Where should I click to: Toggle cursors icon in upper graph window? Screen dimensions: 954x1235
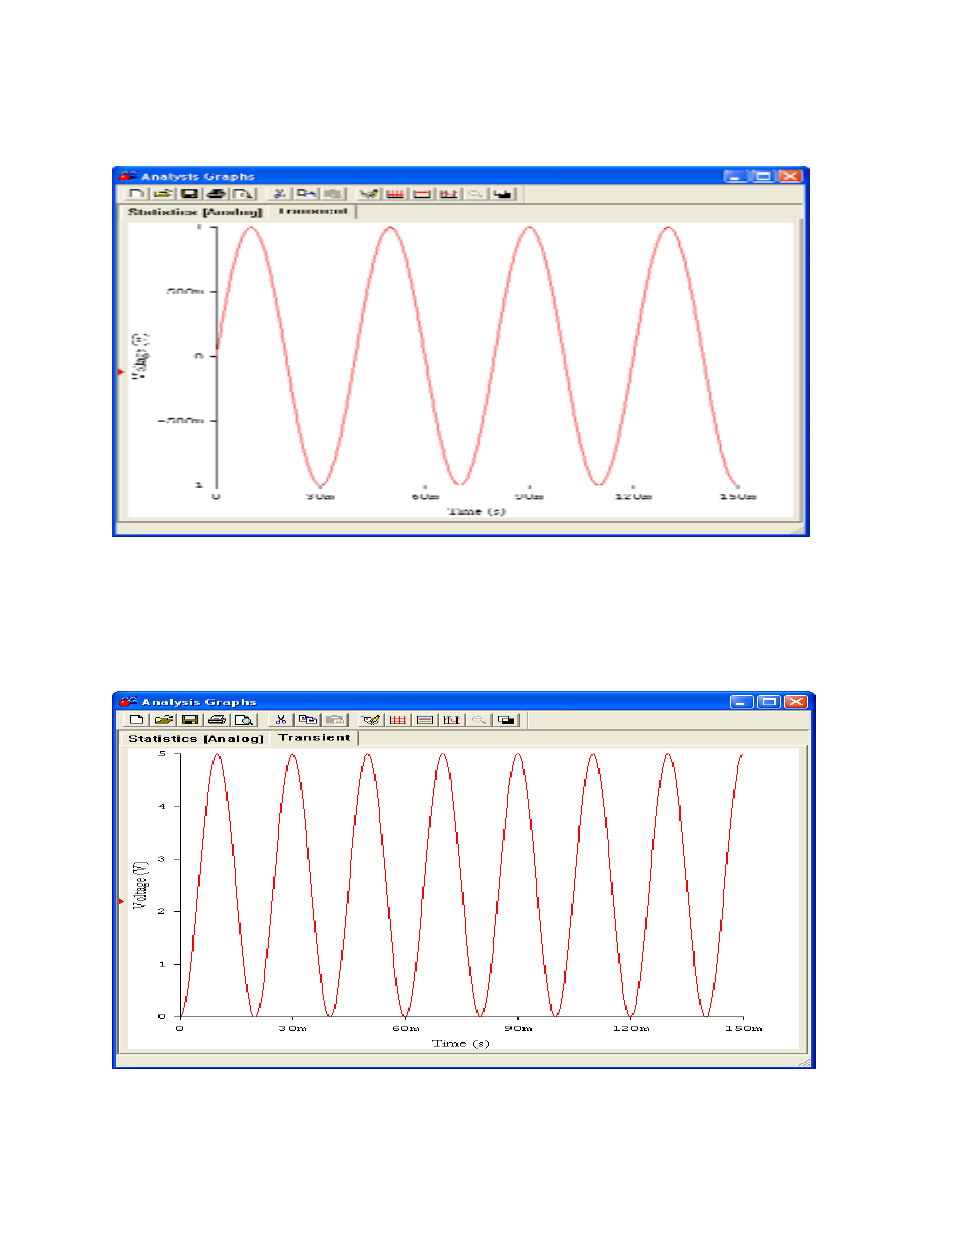coord(449,194)
